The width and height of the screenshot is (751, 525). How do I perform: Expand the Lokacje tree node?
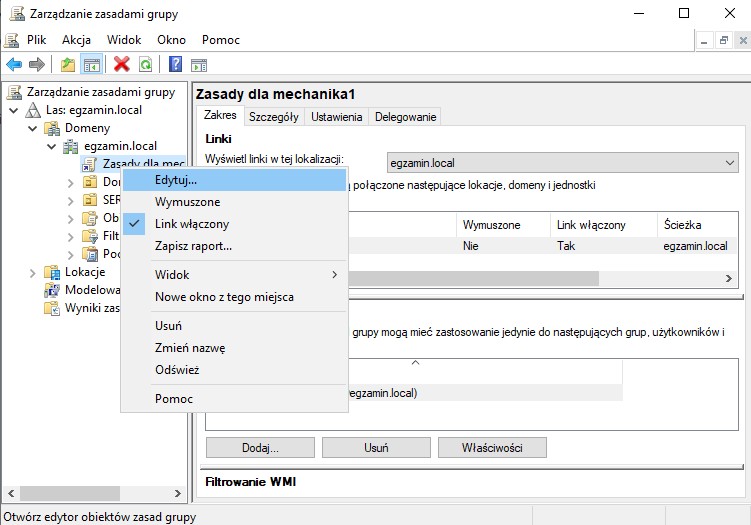(x=34, y=272)
